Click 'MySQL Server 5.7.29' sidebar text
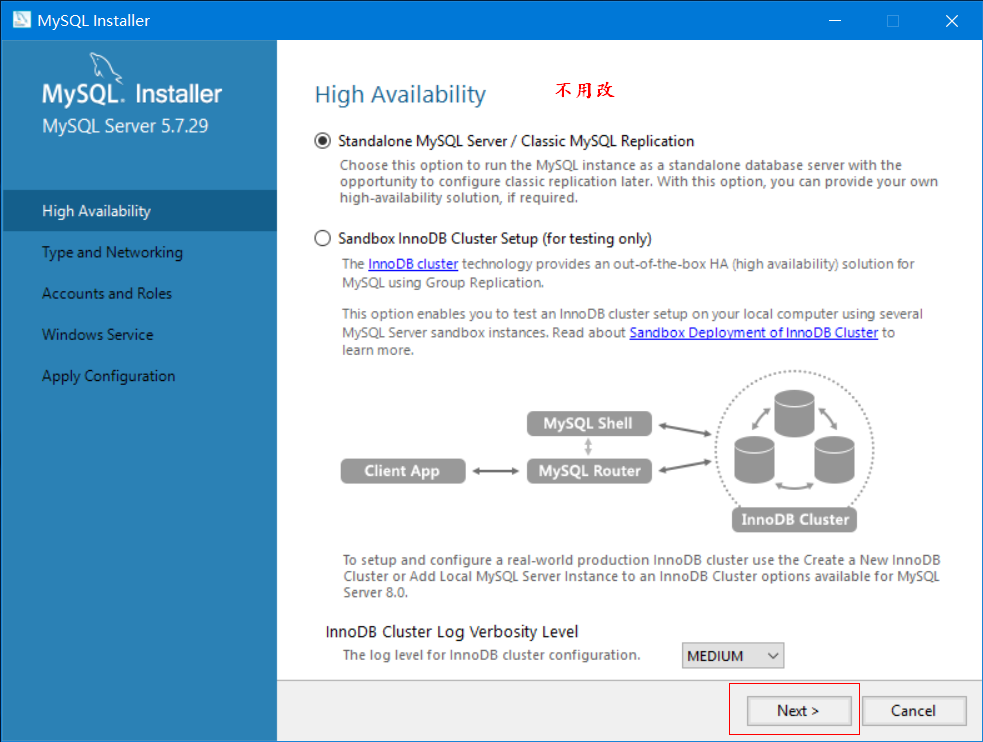983x742 pixels. click(x=125, y=126)
